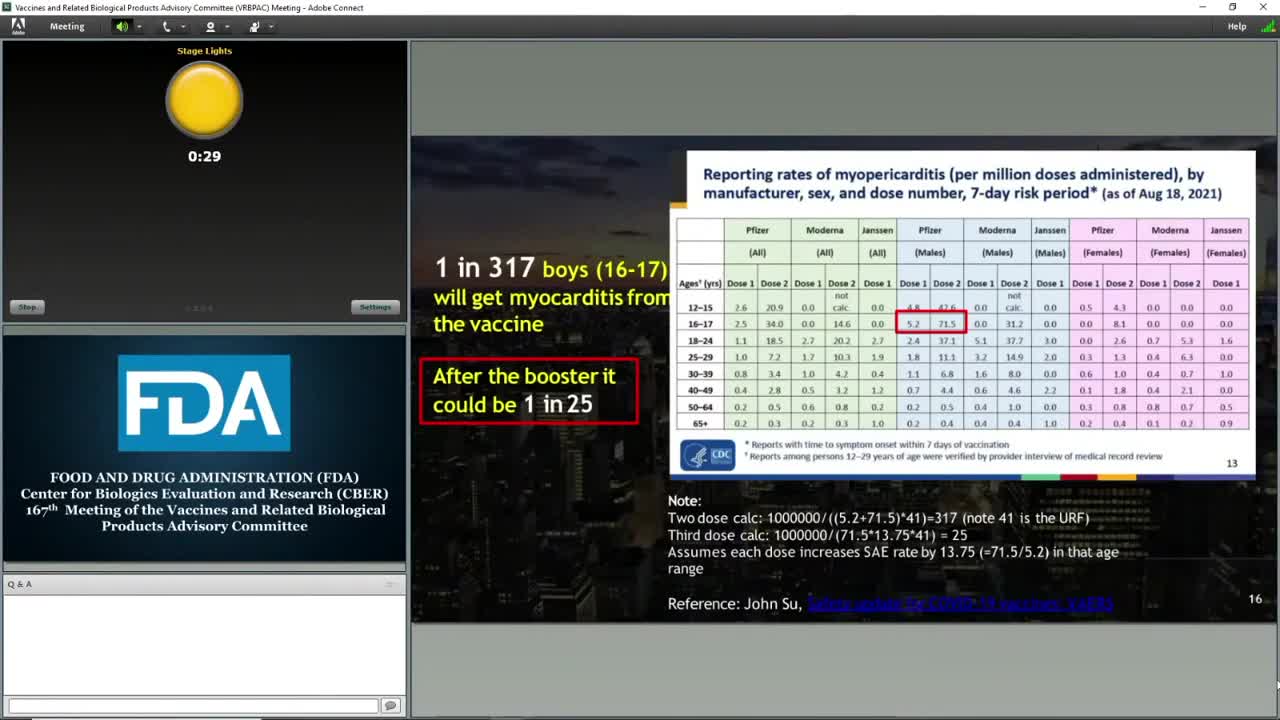Click the 'Two dose calc' note line
The width and height of the screenshot is (1280, 720).
pyautogui.click(x=878, y=518)
